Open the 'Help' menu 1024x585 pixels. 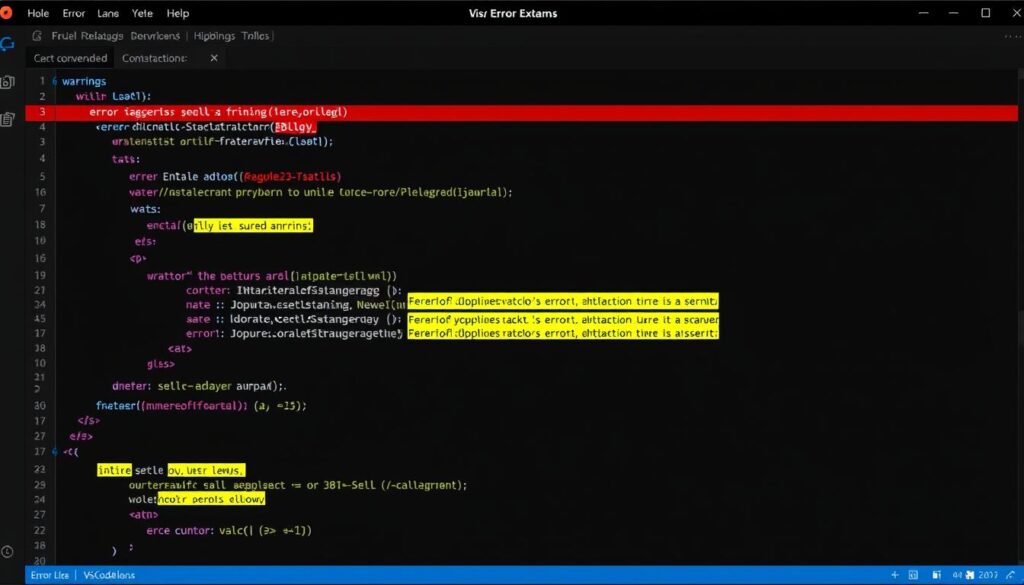(178, 13)
